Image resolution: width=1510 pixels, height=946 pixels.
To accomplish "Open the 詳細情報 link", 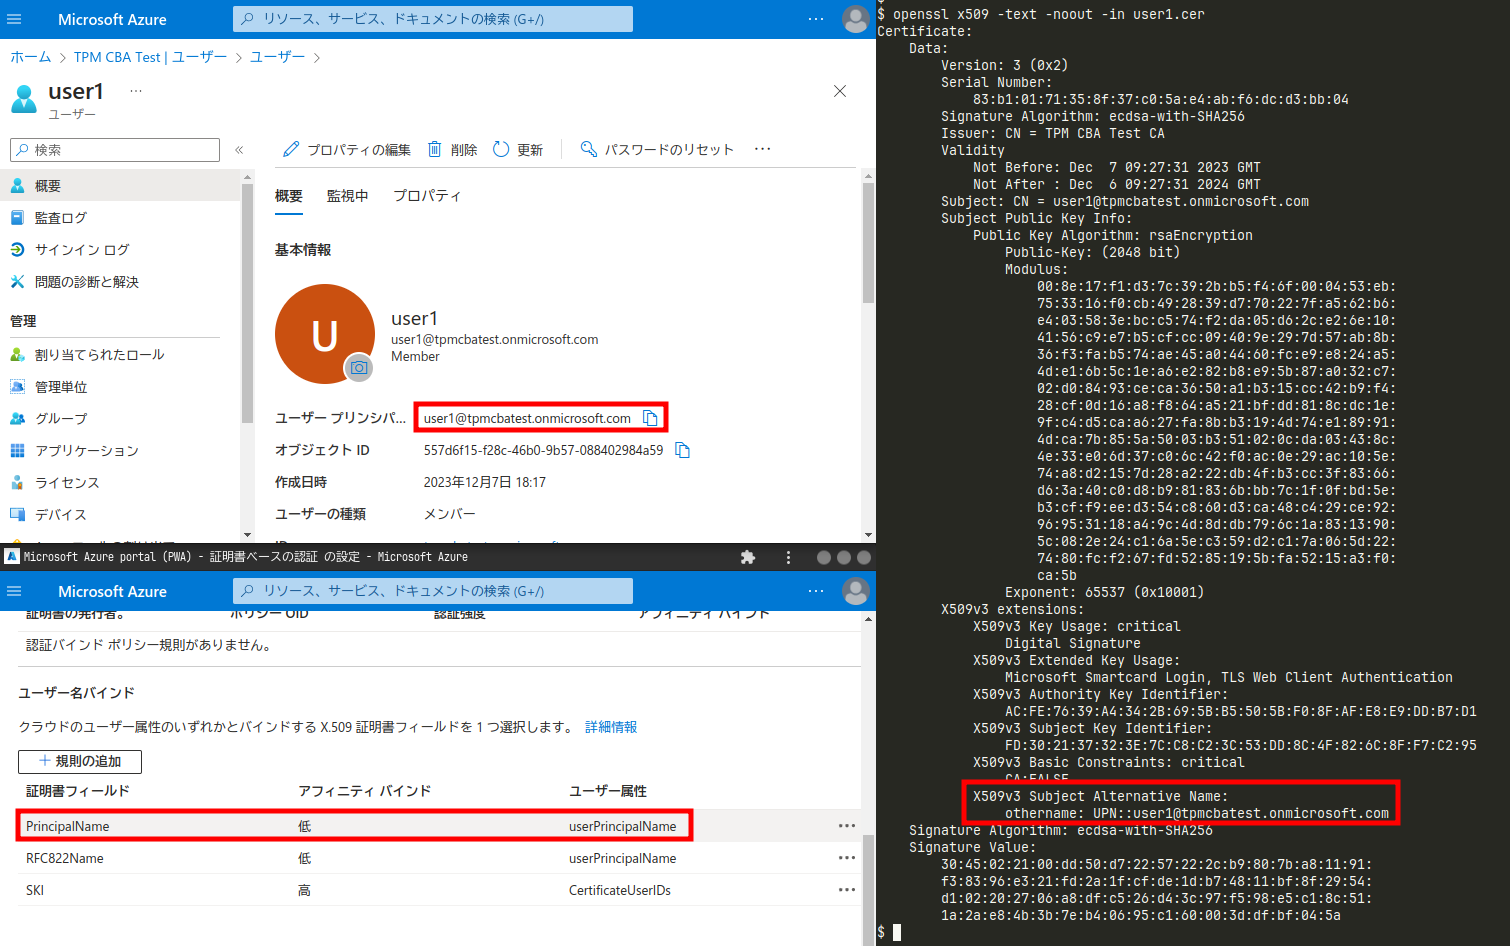I will pyautogui.click(x=611, y=727).
